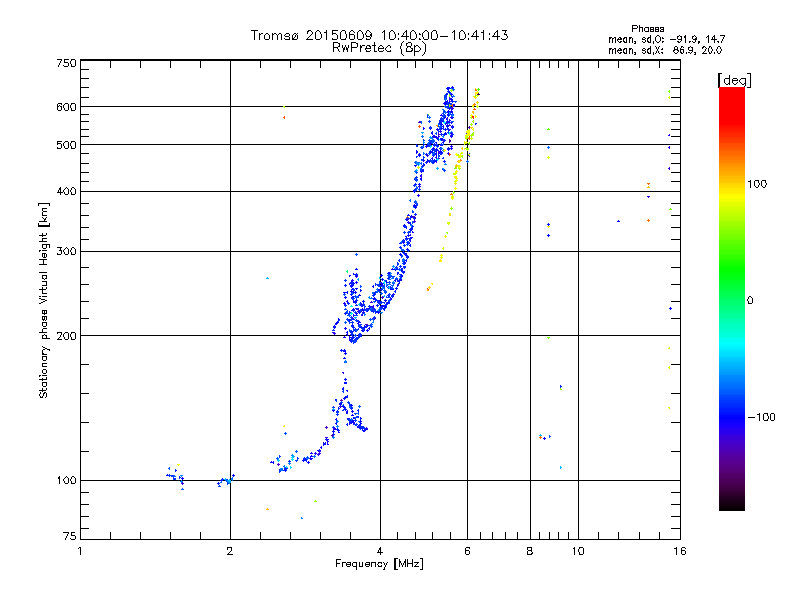Click the y-axis label '200'
This screenshot has width=800, height=600.
pos(66,336)
